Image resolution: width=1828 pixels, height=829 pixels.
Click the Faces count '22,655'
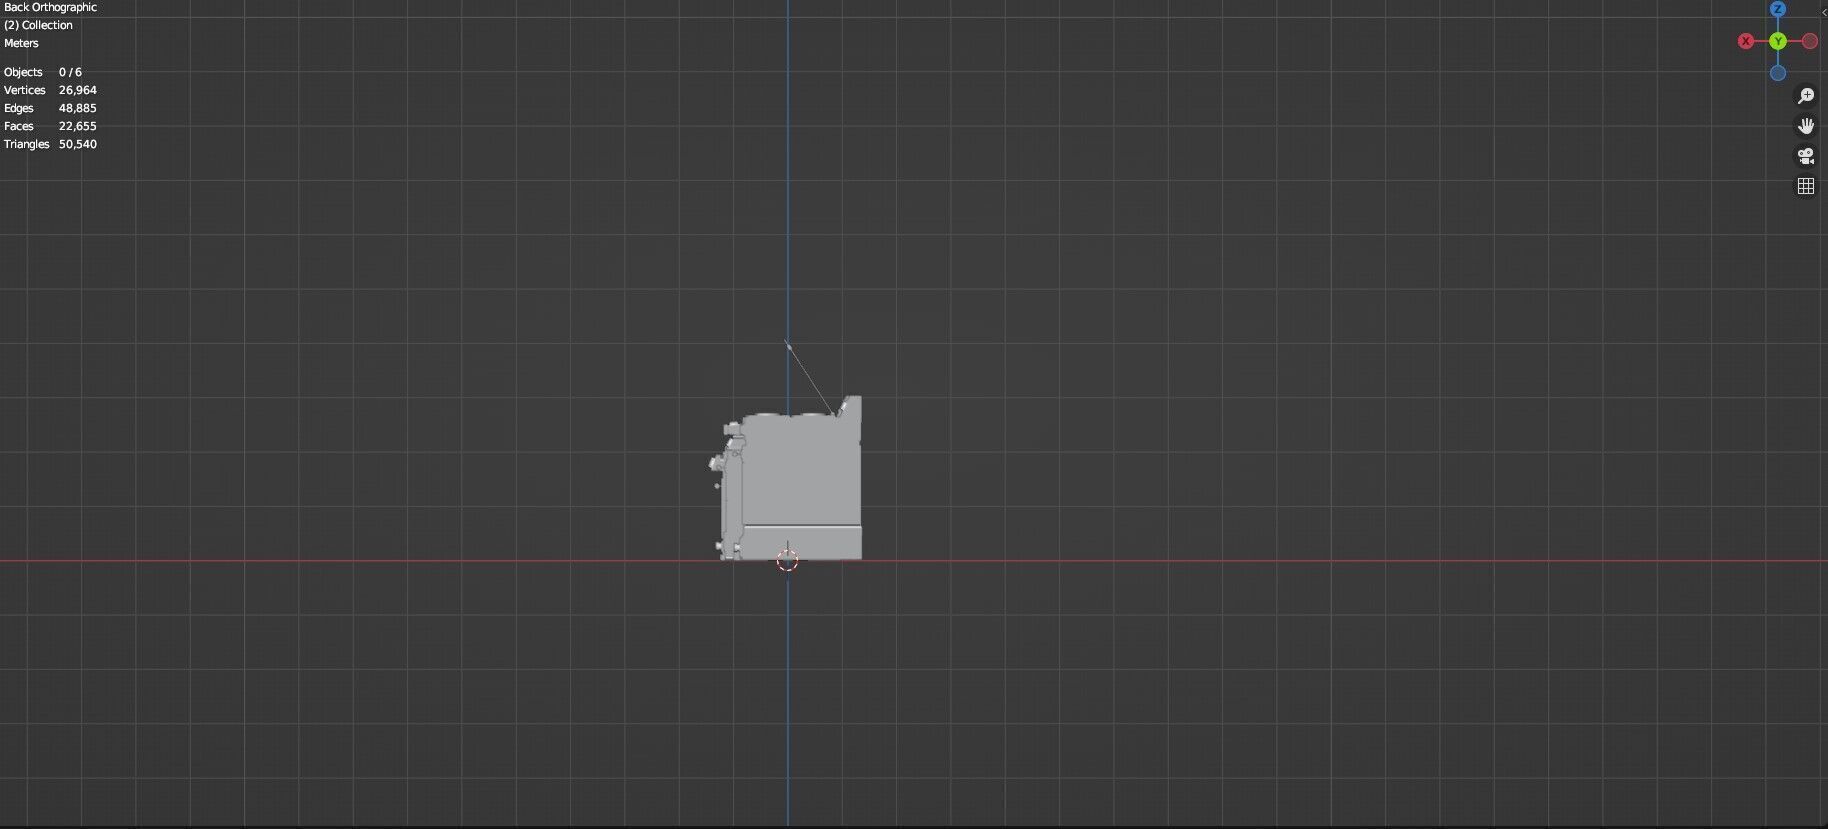coord(77,126)
